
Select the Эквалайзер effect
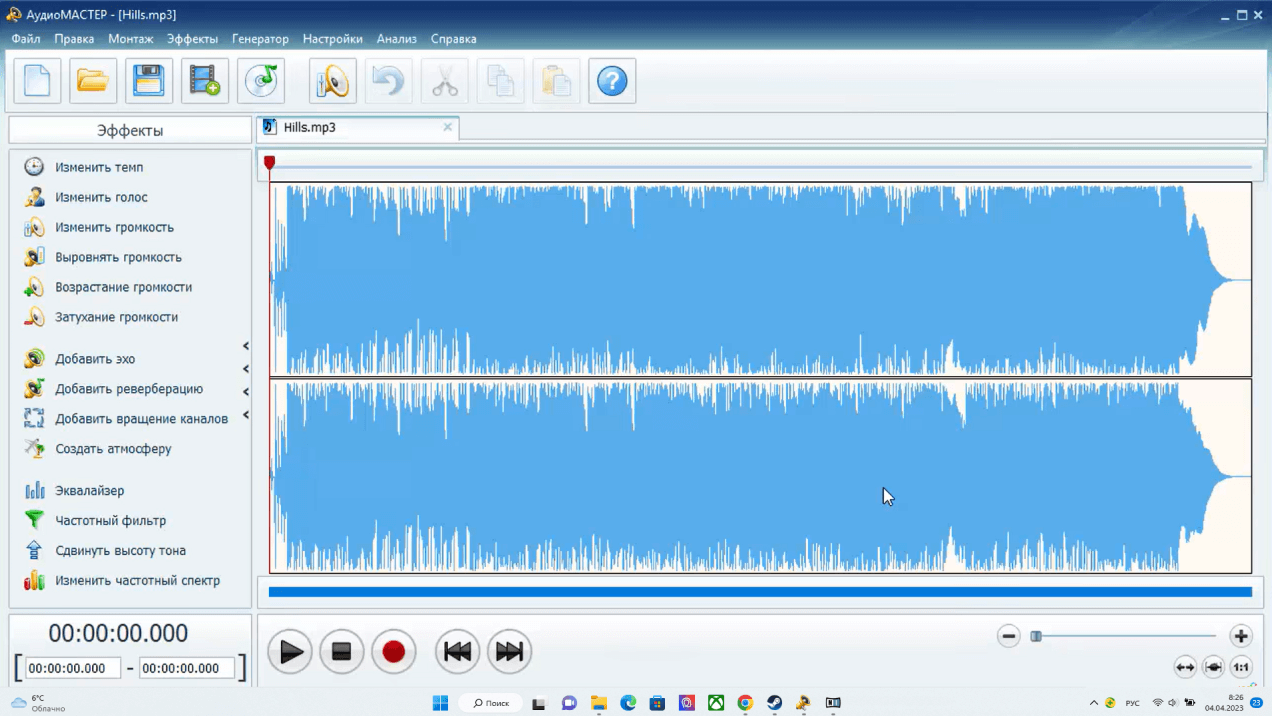[x=90, y=491]
